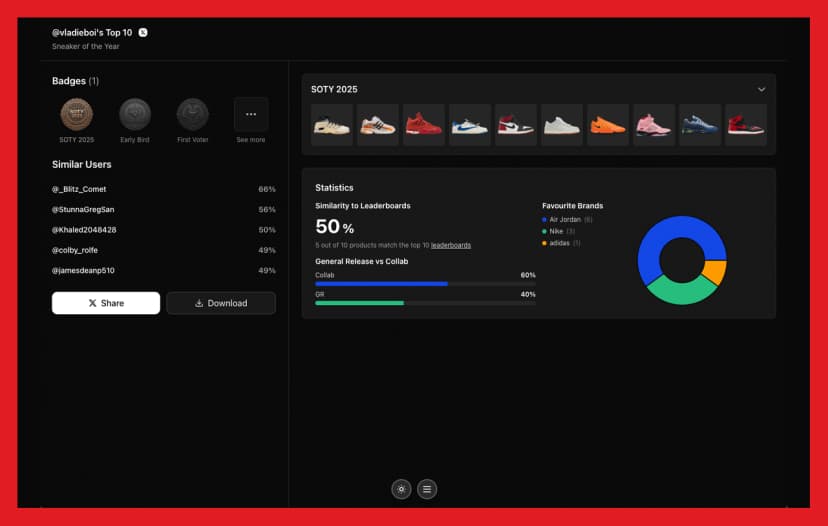Open the leaderboards link

tap(450, 245)
